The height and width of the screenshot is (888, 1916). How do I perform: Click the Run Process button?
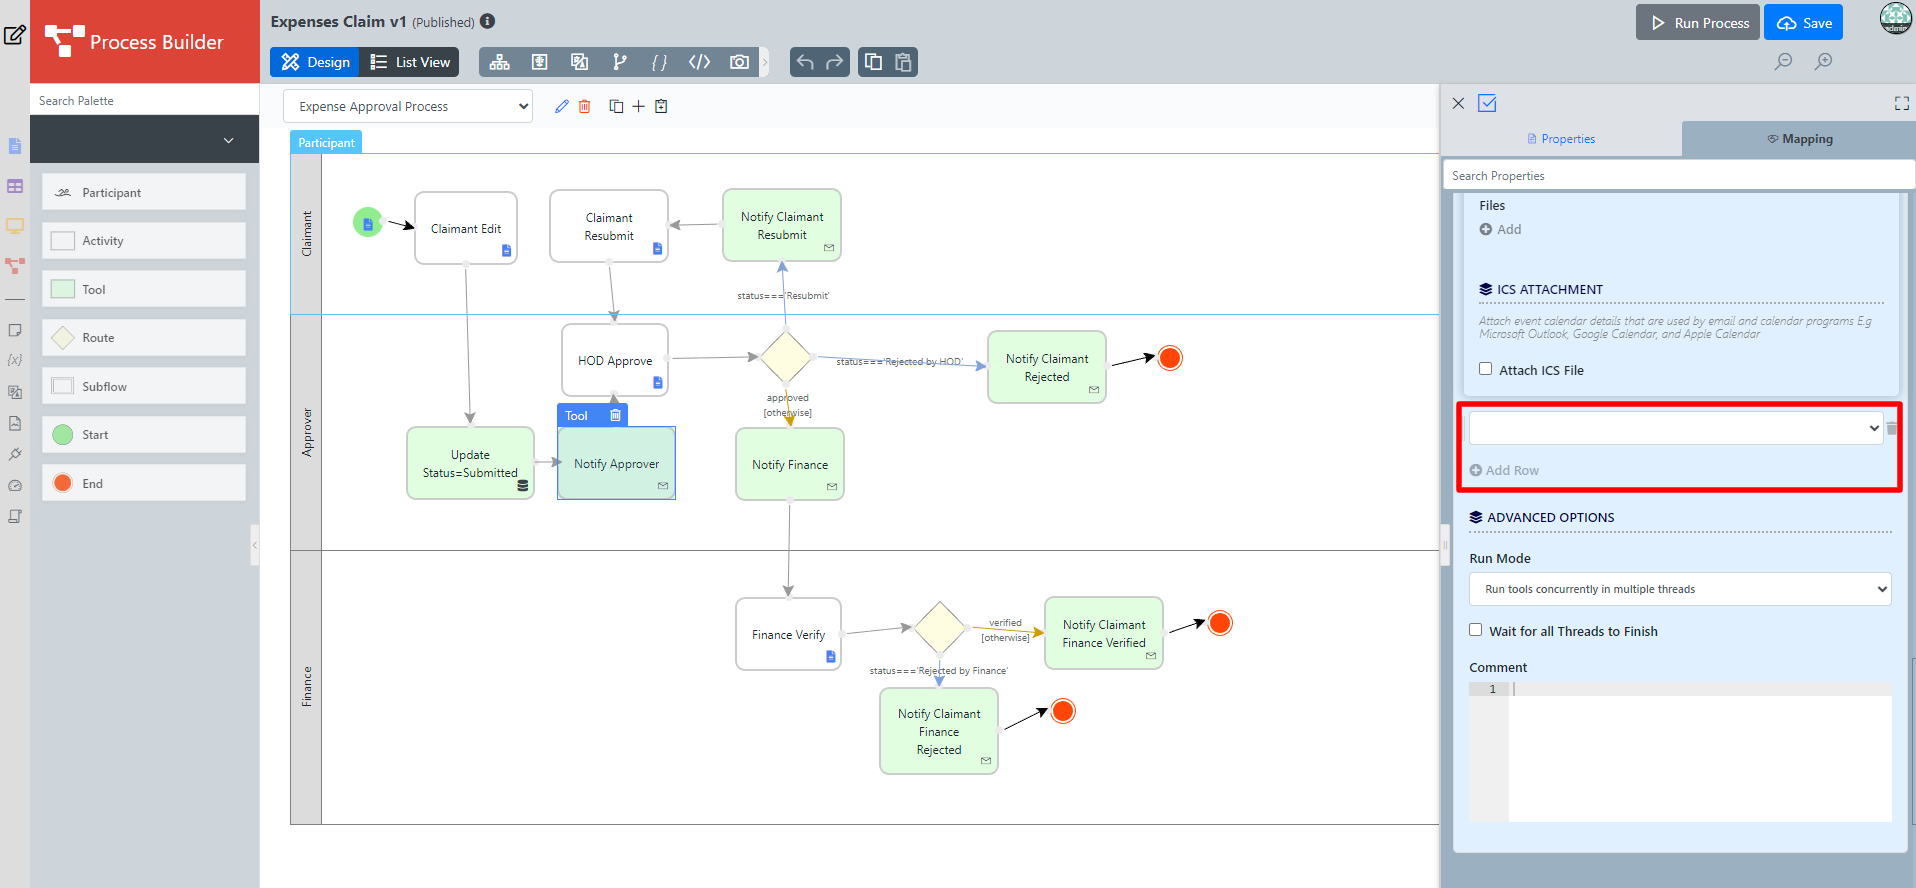[1697, 23]
